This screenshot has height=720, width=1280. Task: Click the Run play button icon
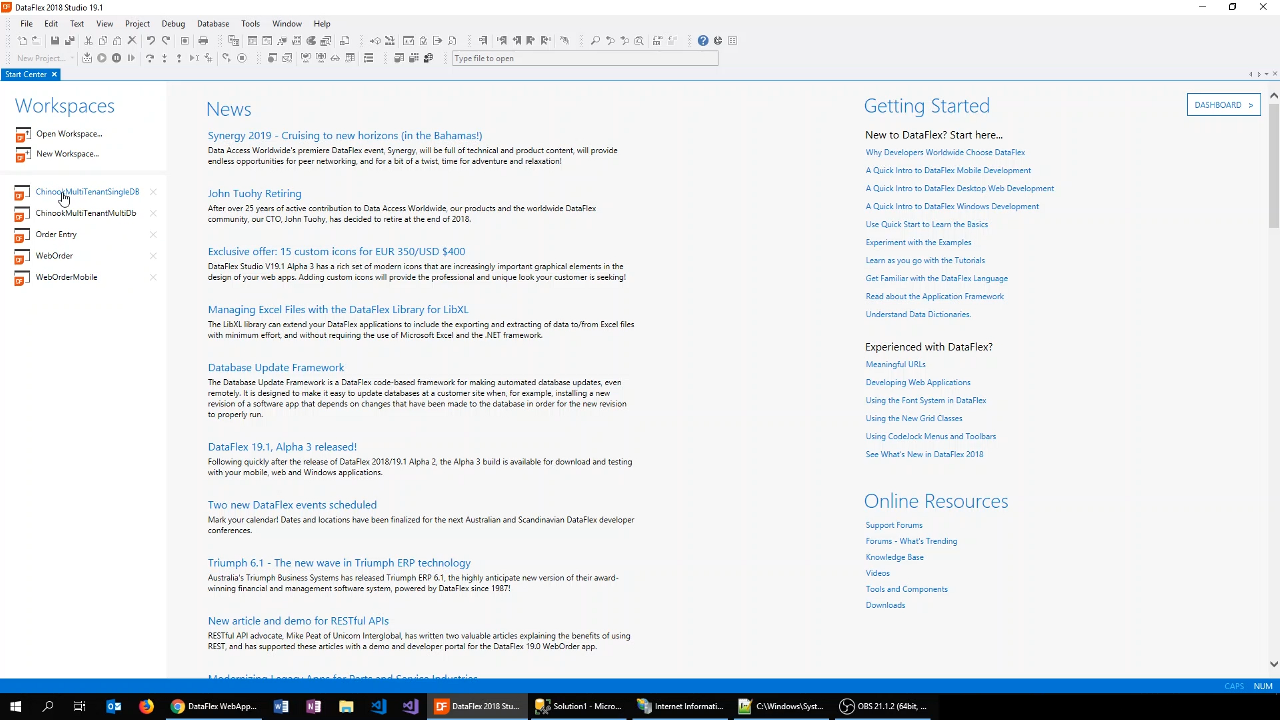click(101, 58)
